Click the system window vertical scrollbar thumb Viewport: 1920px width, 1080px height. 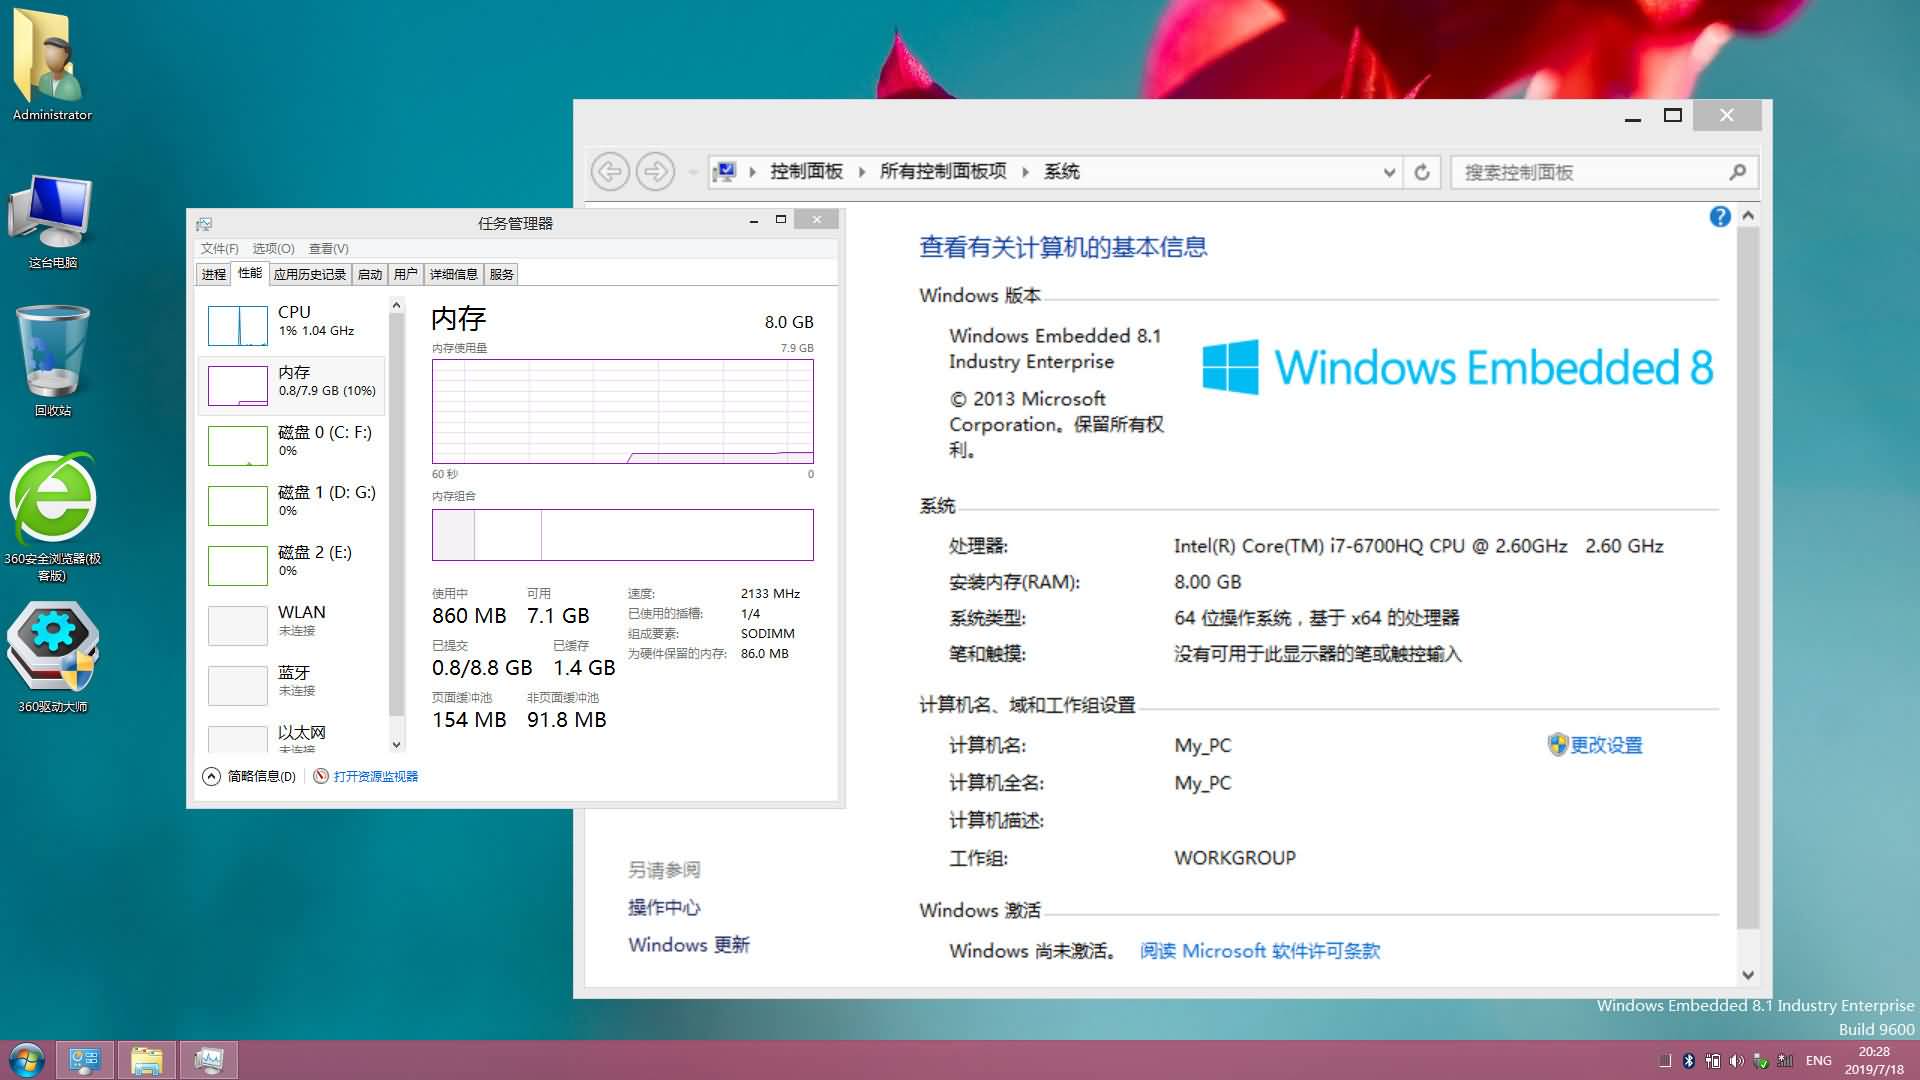[1748, 578]
